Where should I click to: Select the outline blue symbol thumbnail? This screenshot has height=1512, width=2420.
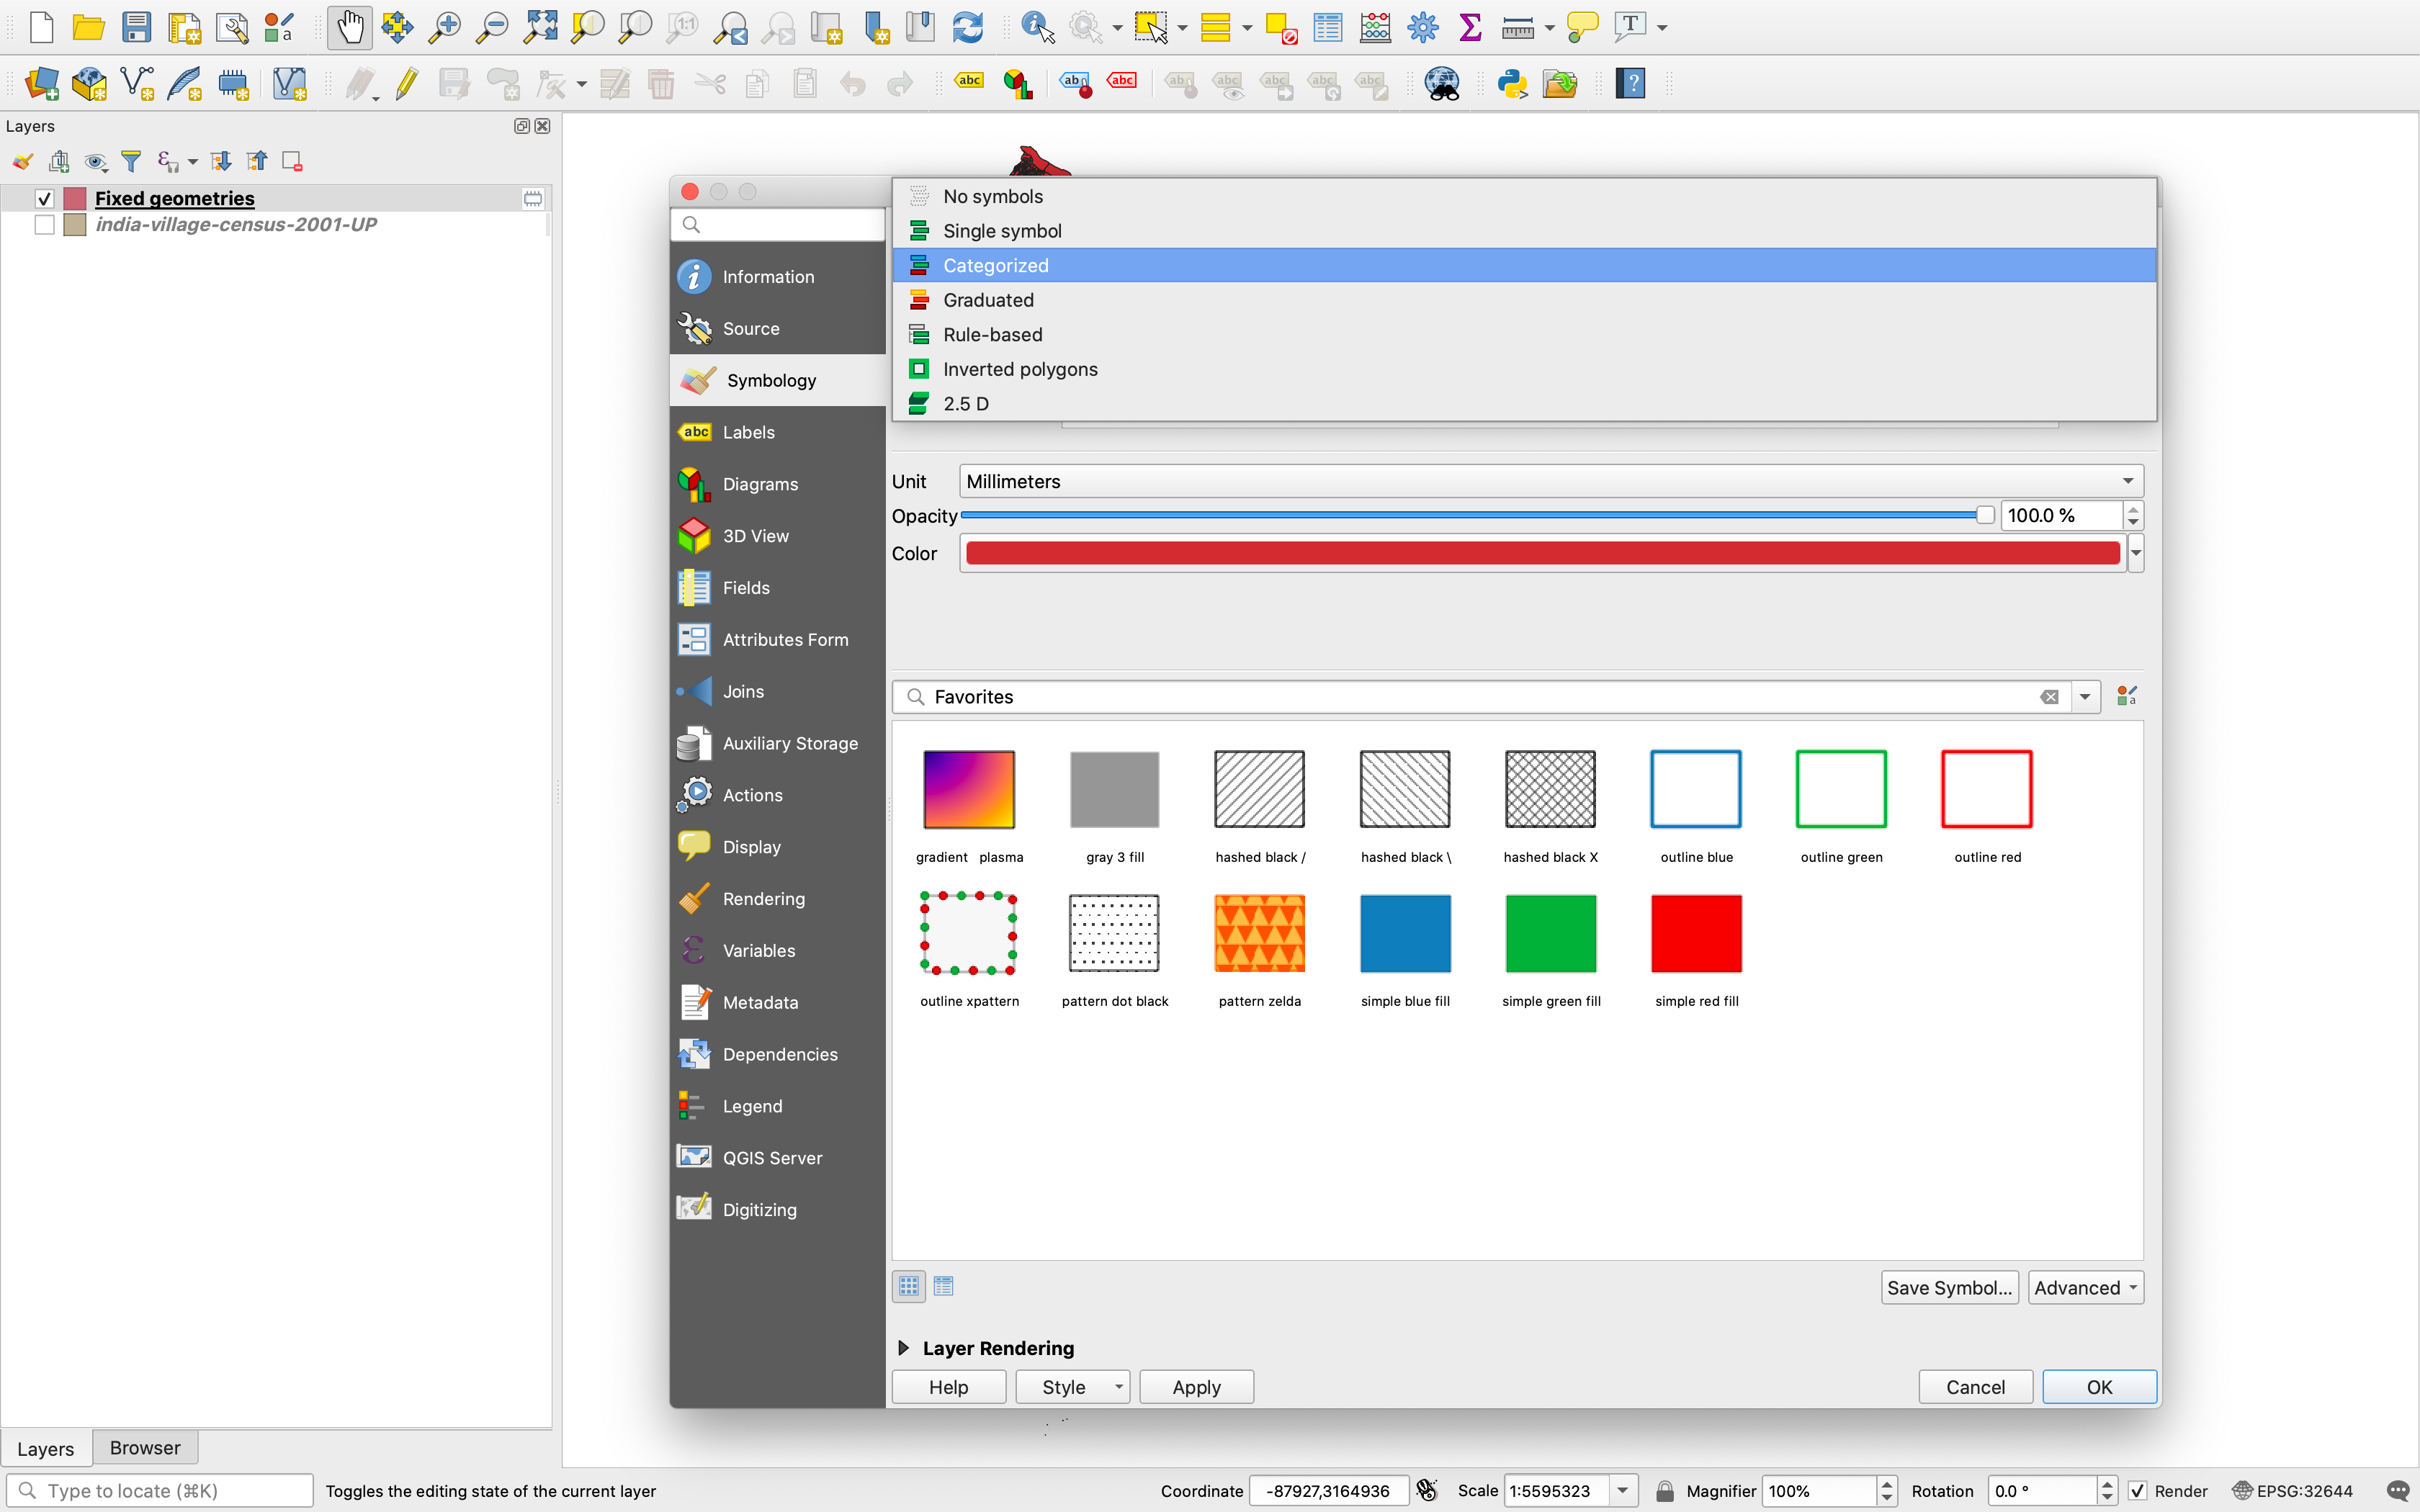coord(1695,789)
